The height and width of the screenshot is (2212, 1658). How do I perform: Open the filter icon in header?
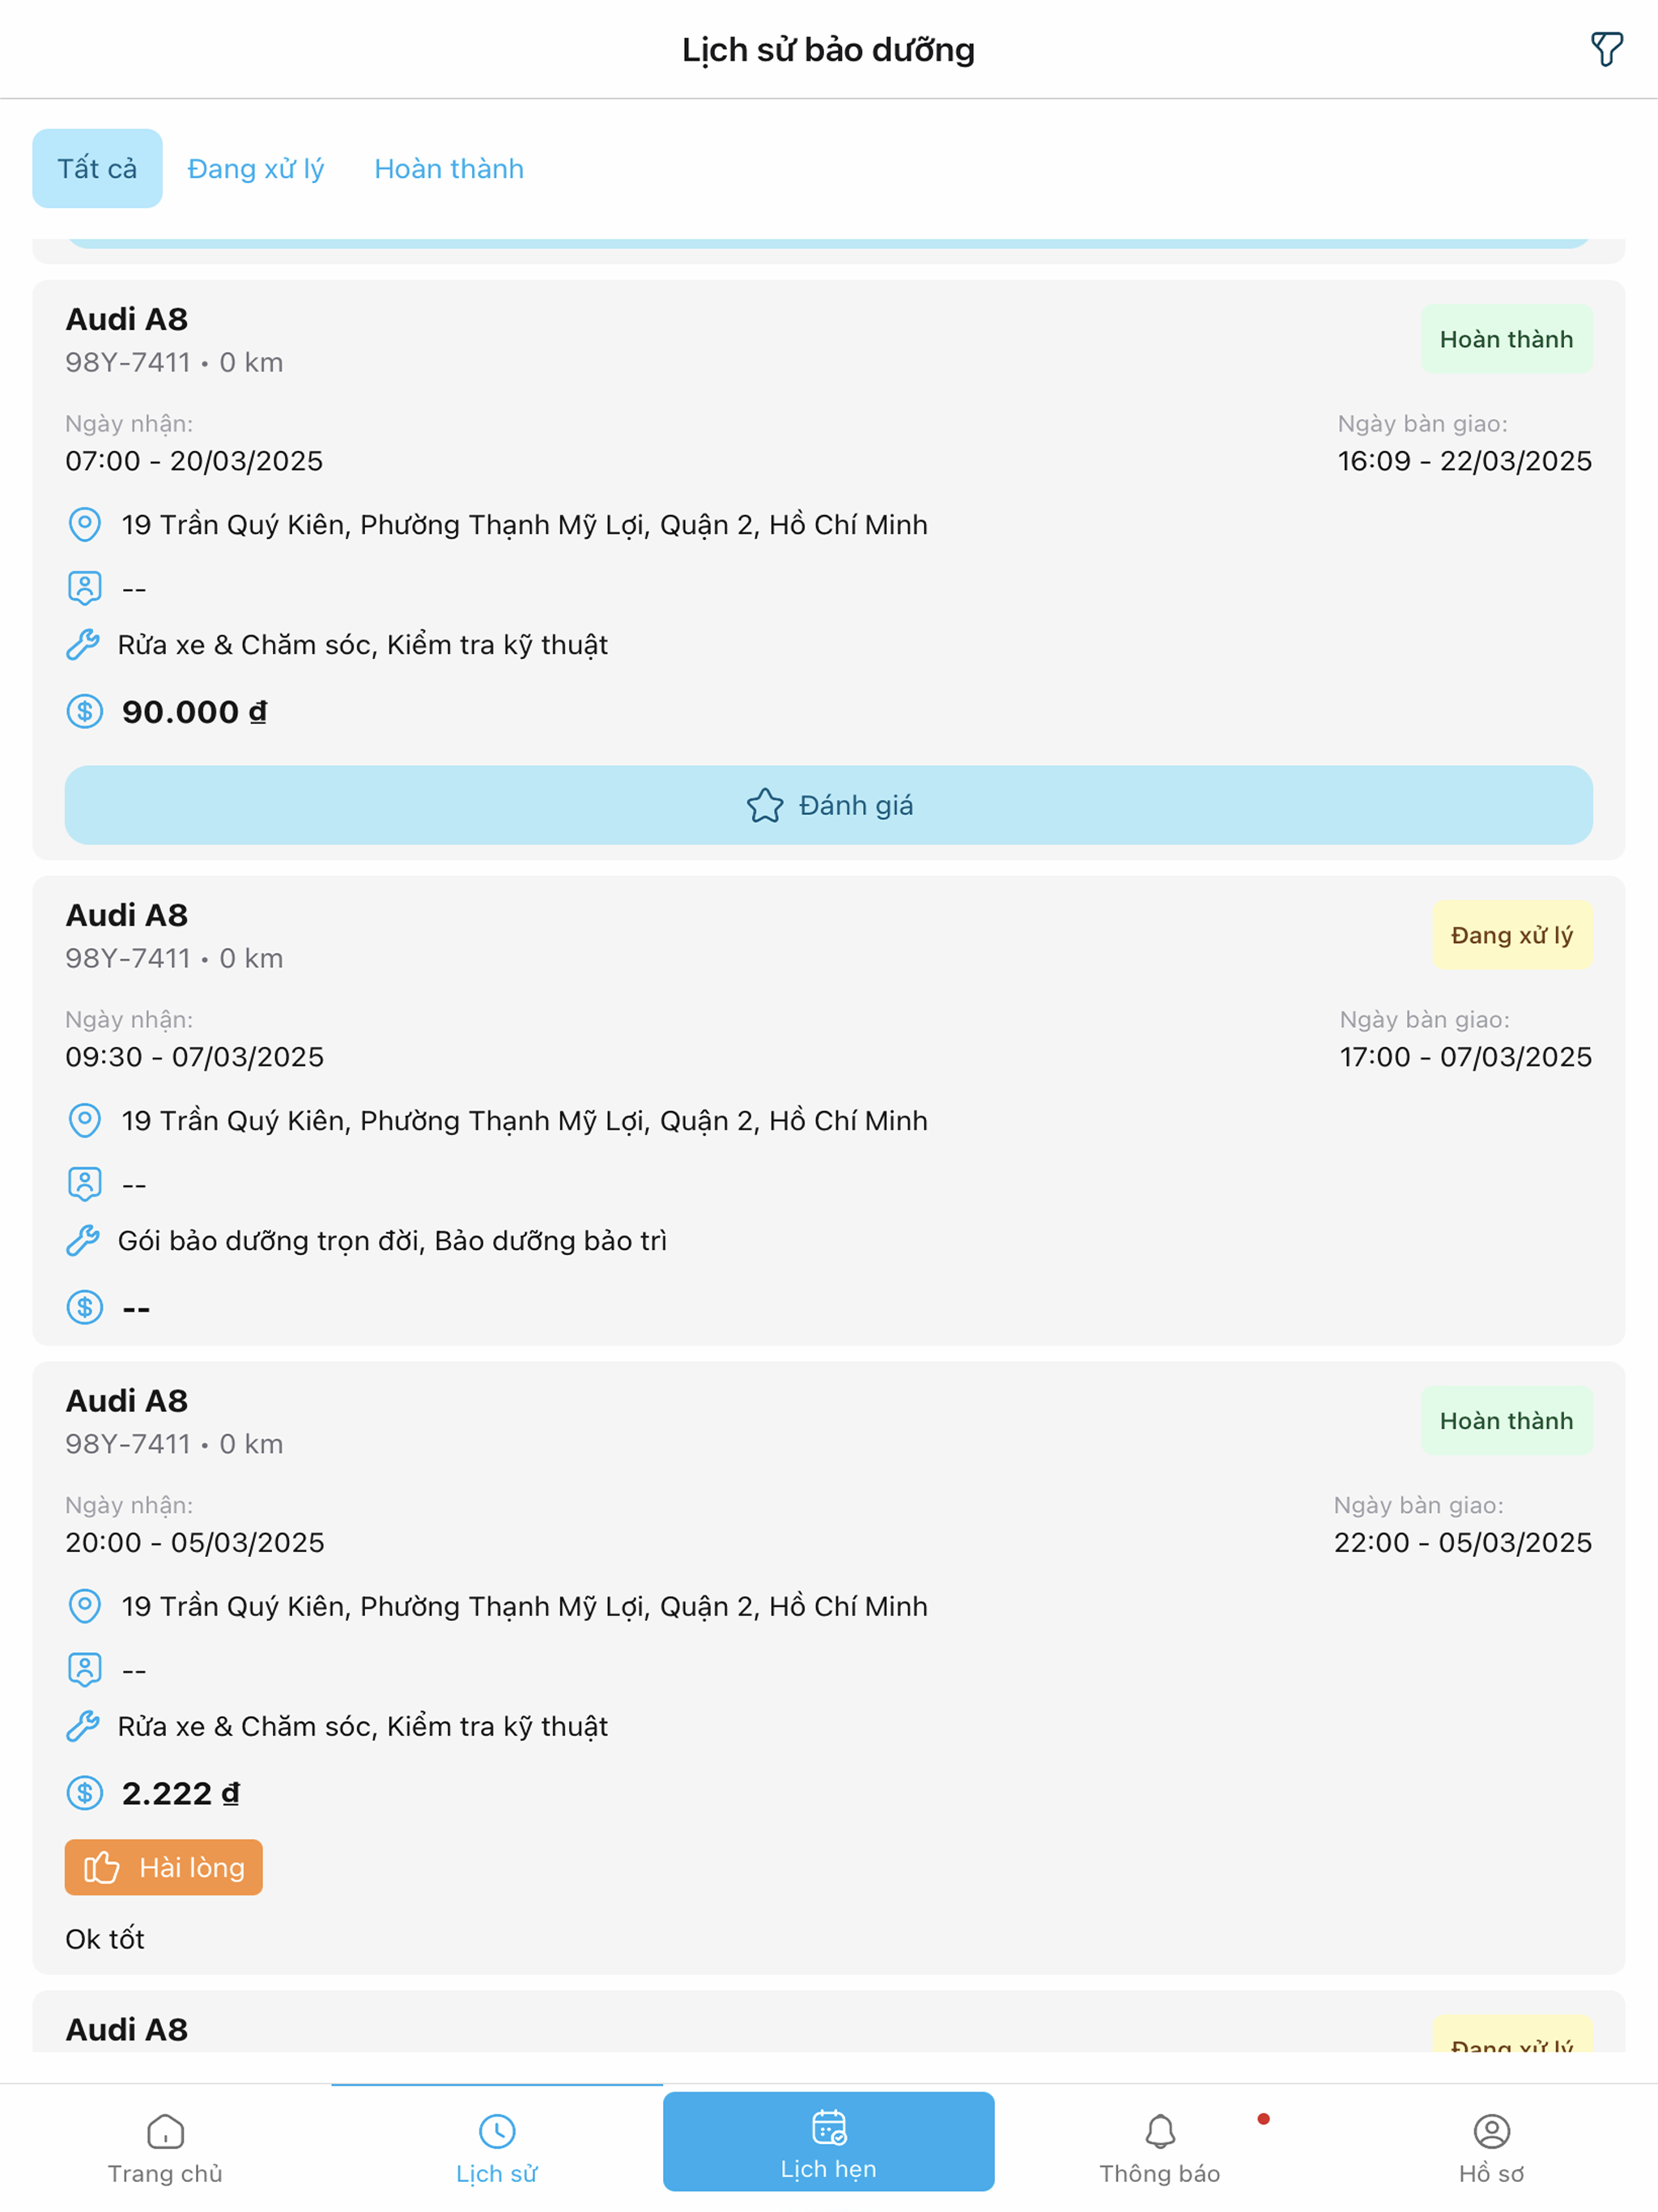click(x=1606, y=49)
